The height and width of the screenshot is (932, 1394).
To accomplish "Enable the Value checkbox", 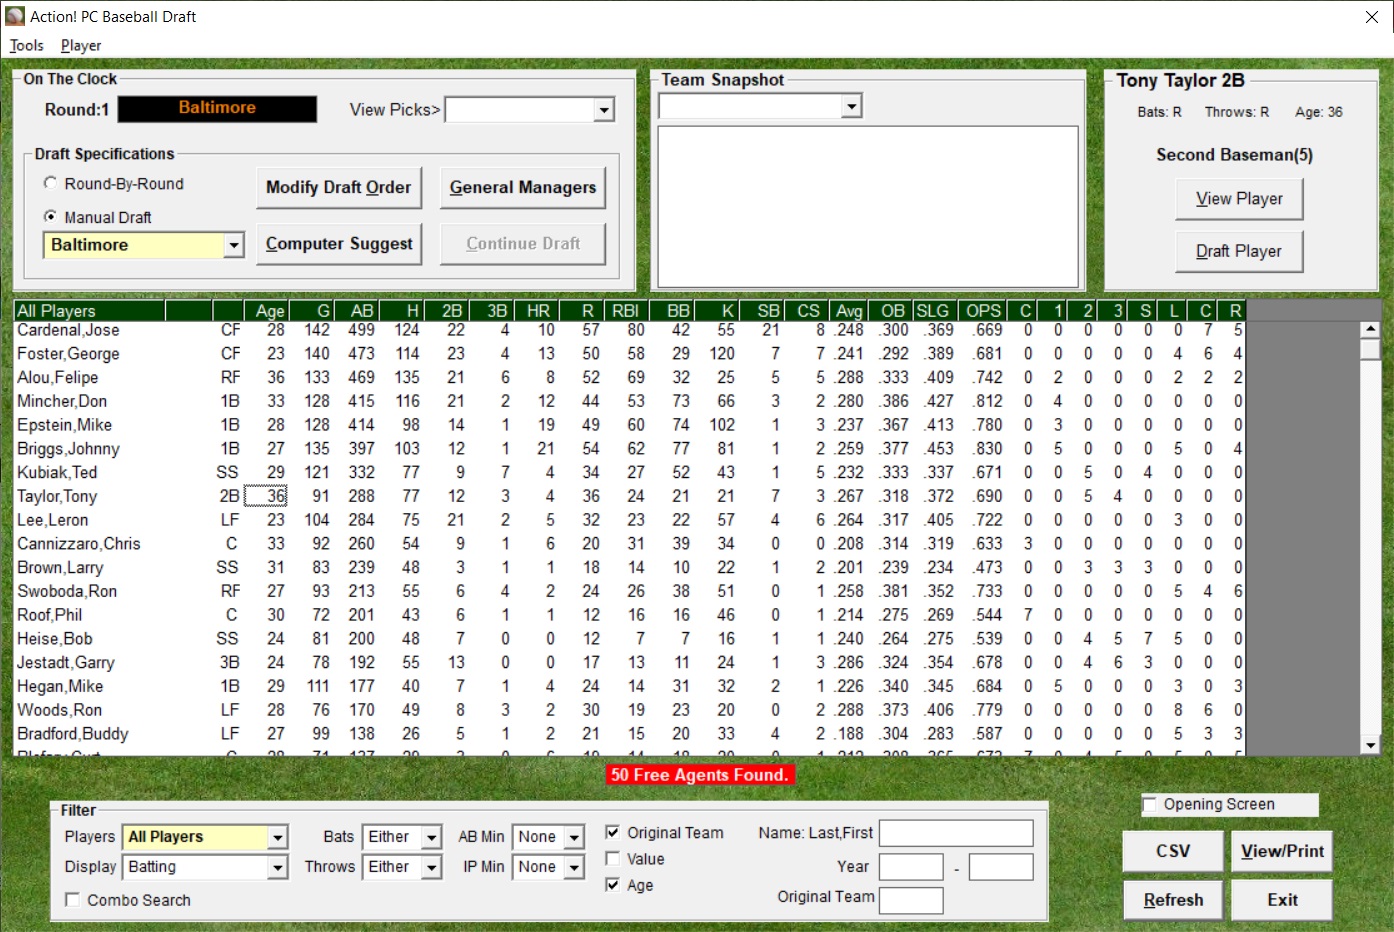I will 612,859.
